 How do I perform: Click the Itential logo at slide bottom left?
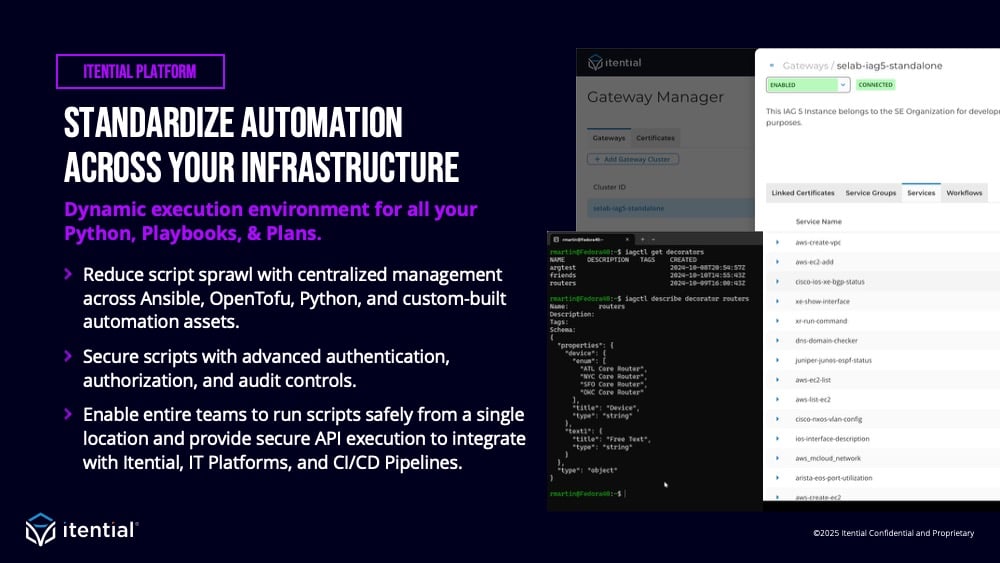coord(82,530)
